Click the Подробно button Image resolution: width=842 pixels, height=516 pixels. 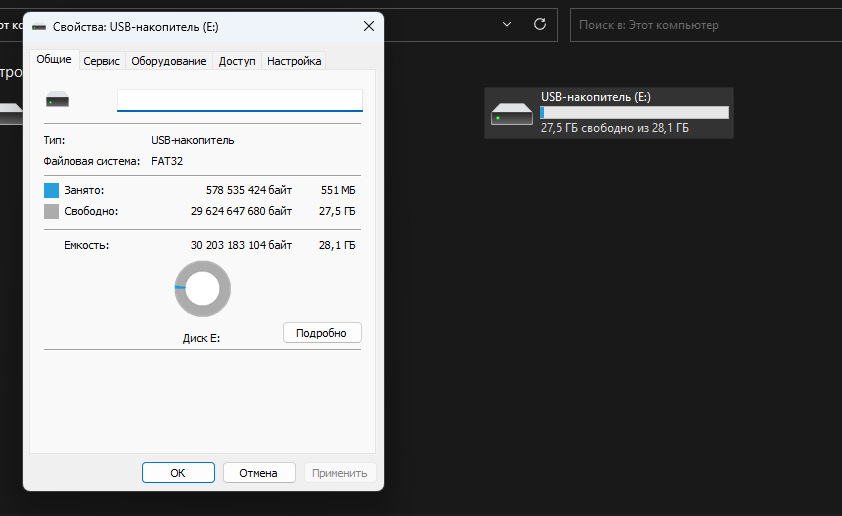click(322, 333)
